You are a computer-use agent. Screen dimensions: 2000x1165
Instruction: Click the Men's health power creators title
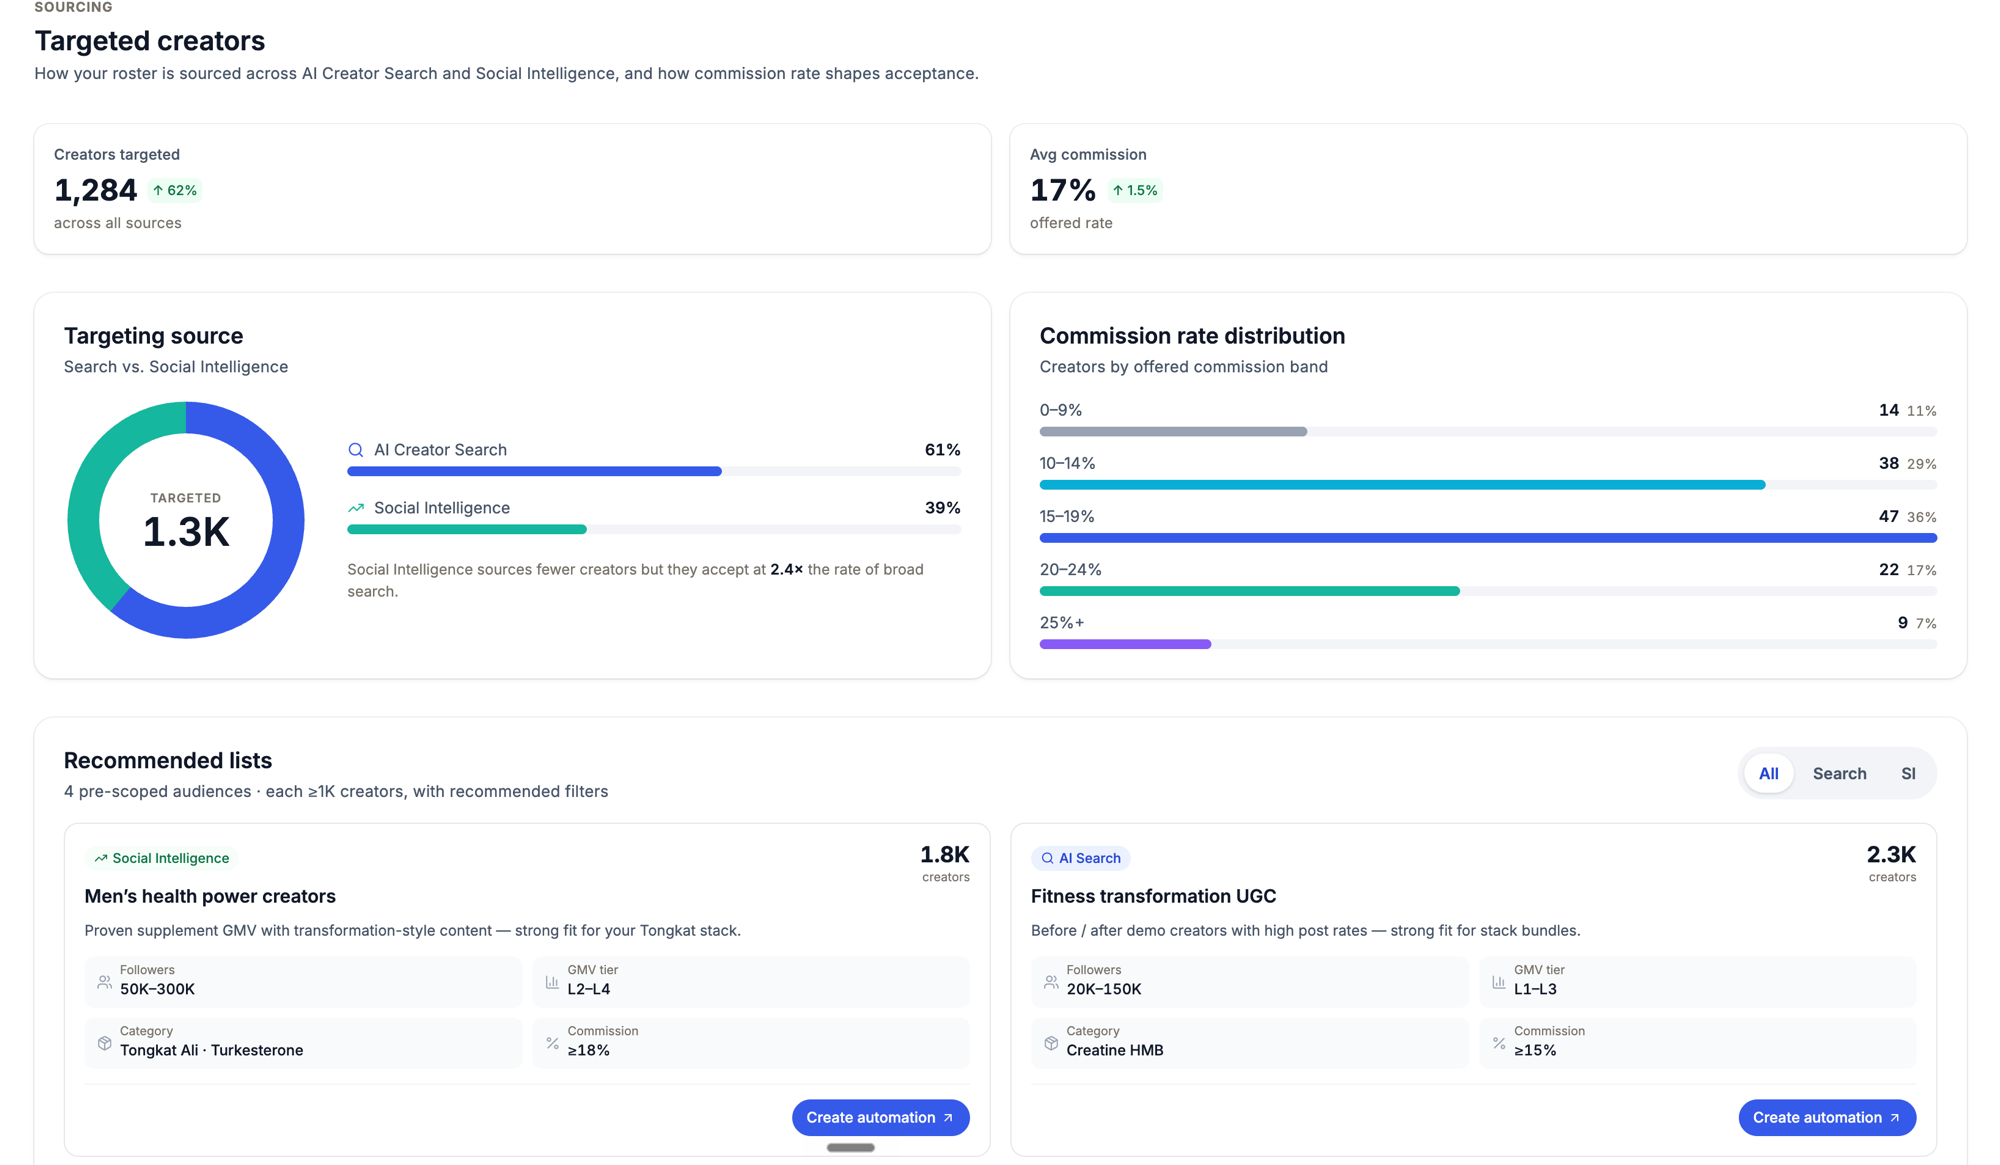(210, 896)
